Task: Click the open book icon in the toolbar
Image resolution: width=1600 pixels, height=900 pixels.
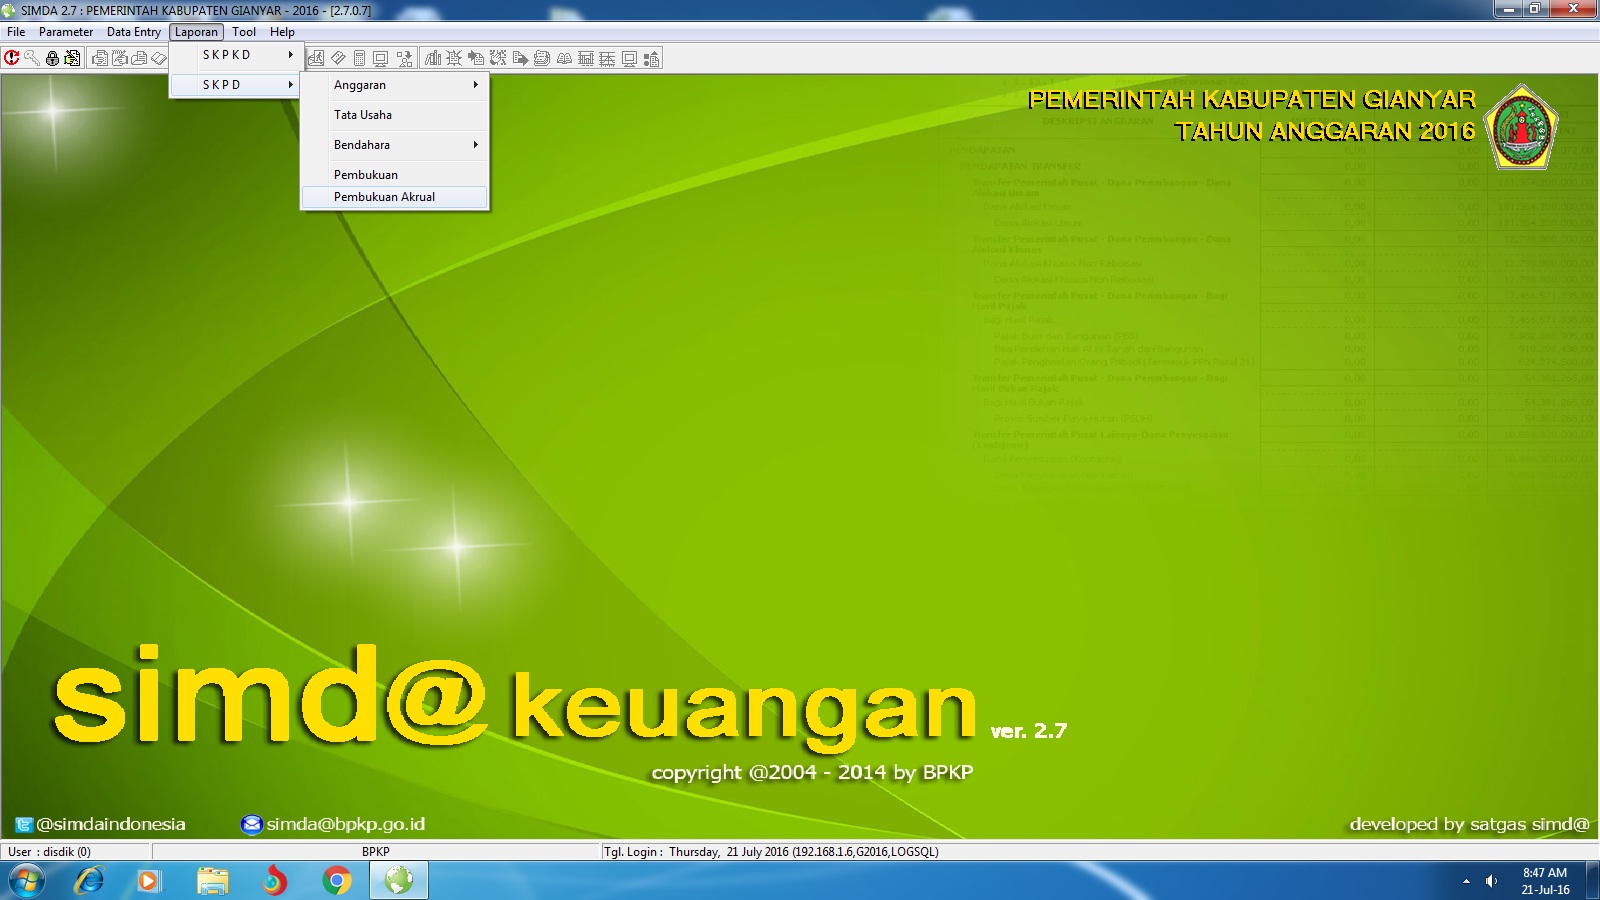Action: [x=564, y=58]
